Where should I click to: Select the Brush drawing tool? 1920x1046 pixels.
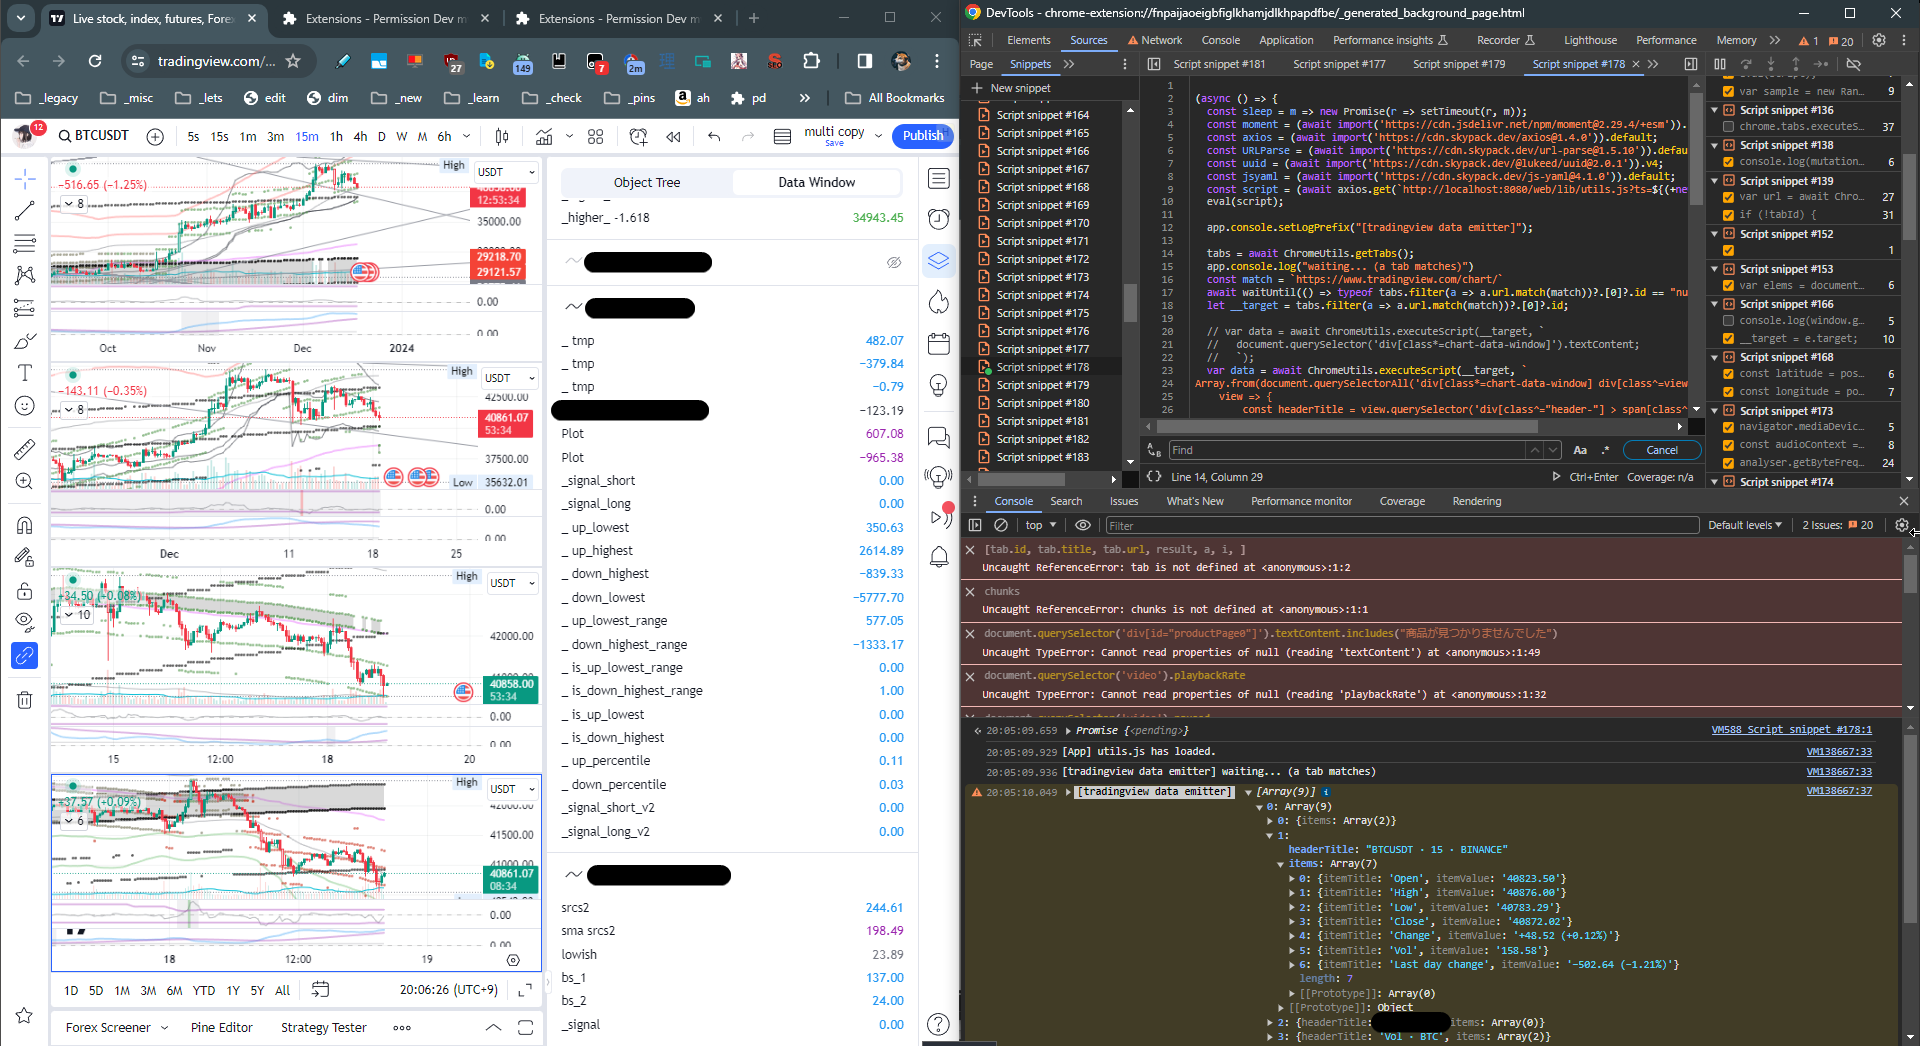[24, 343]
